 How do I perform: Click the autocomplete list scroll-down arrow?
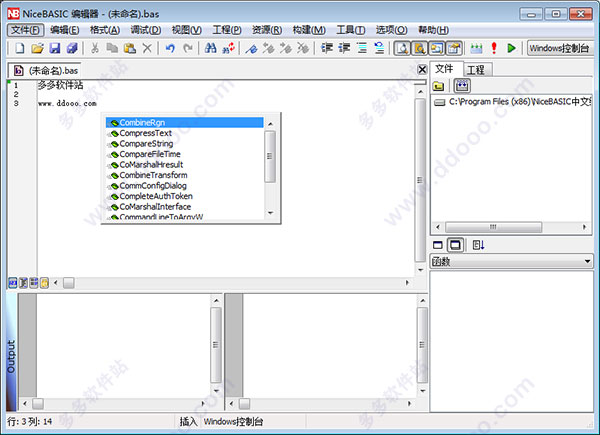(271, 213)
